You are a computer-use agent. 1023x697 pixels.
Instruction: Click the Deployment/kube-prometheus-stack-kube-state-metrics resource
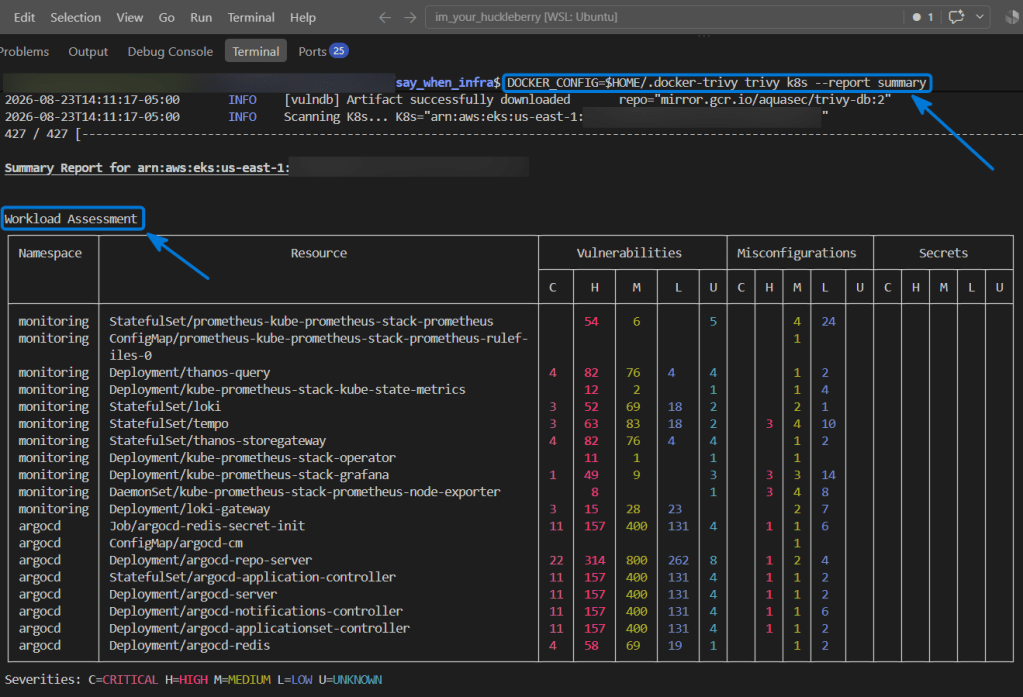(287, 389)
